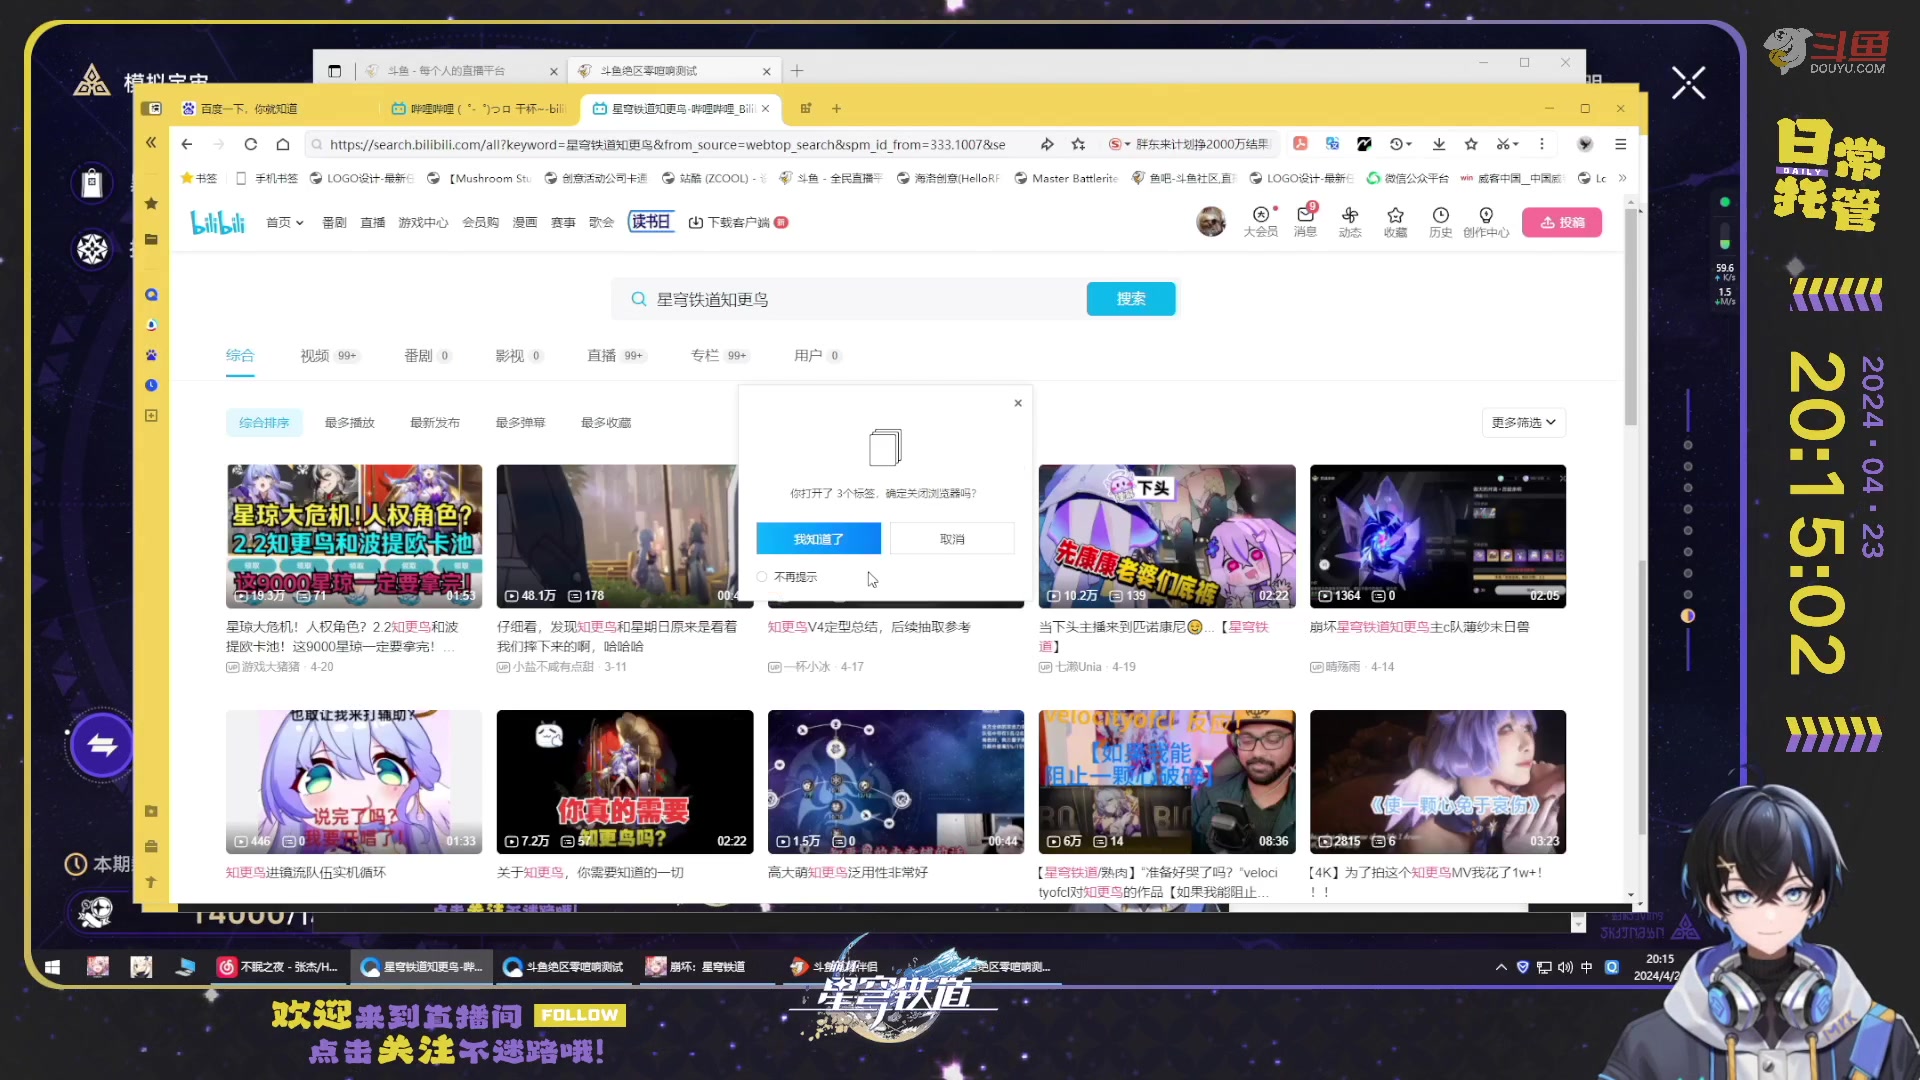This screenshot has height=1080, width=1920.
Task: Click the sidebar paw Baidu icon
Action: (x=151, y=355)
